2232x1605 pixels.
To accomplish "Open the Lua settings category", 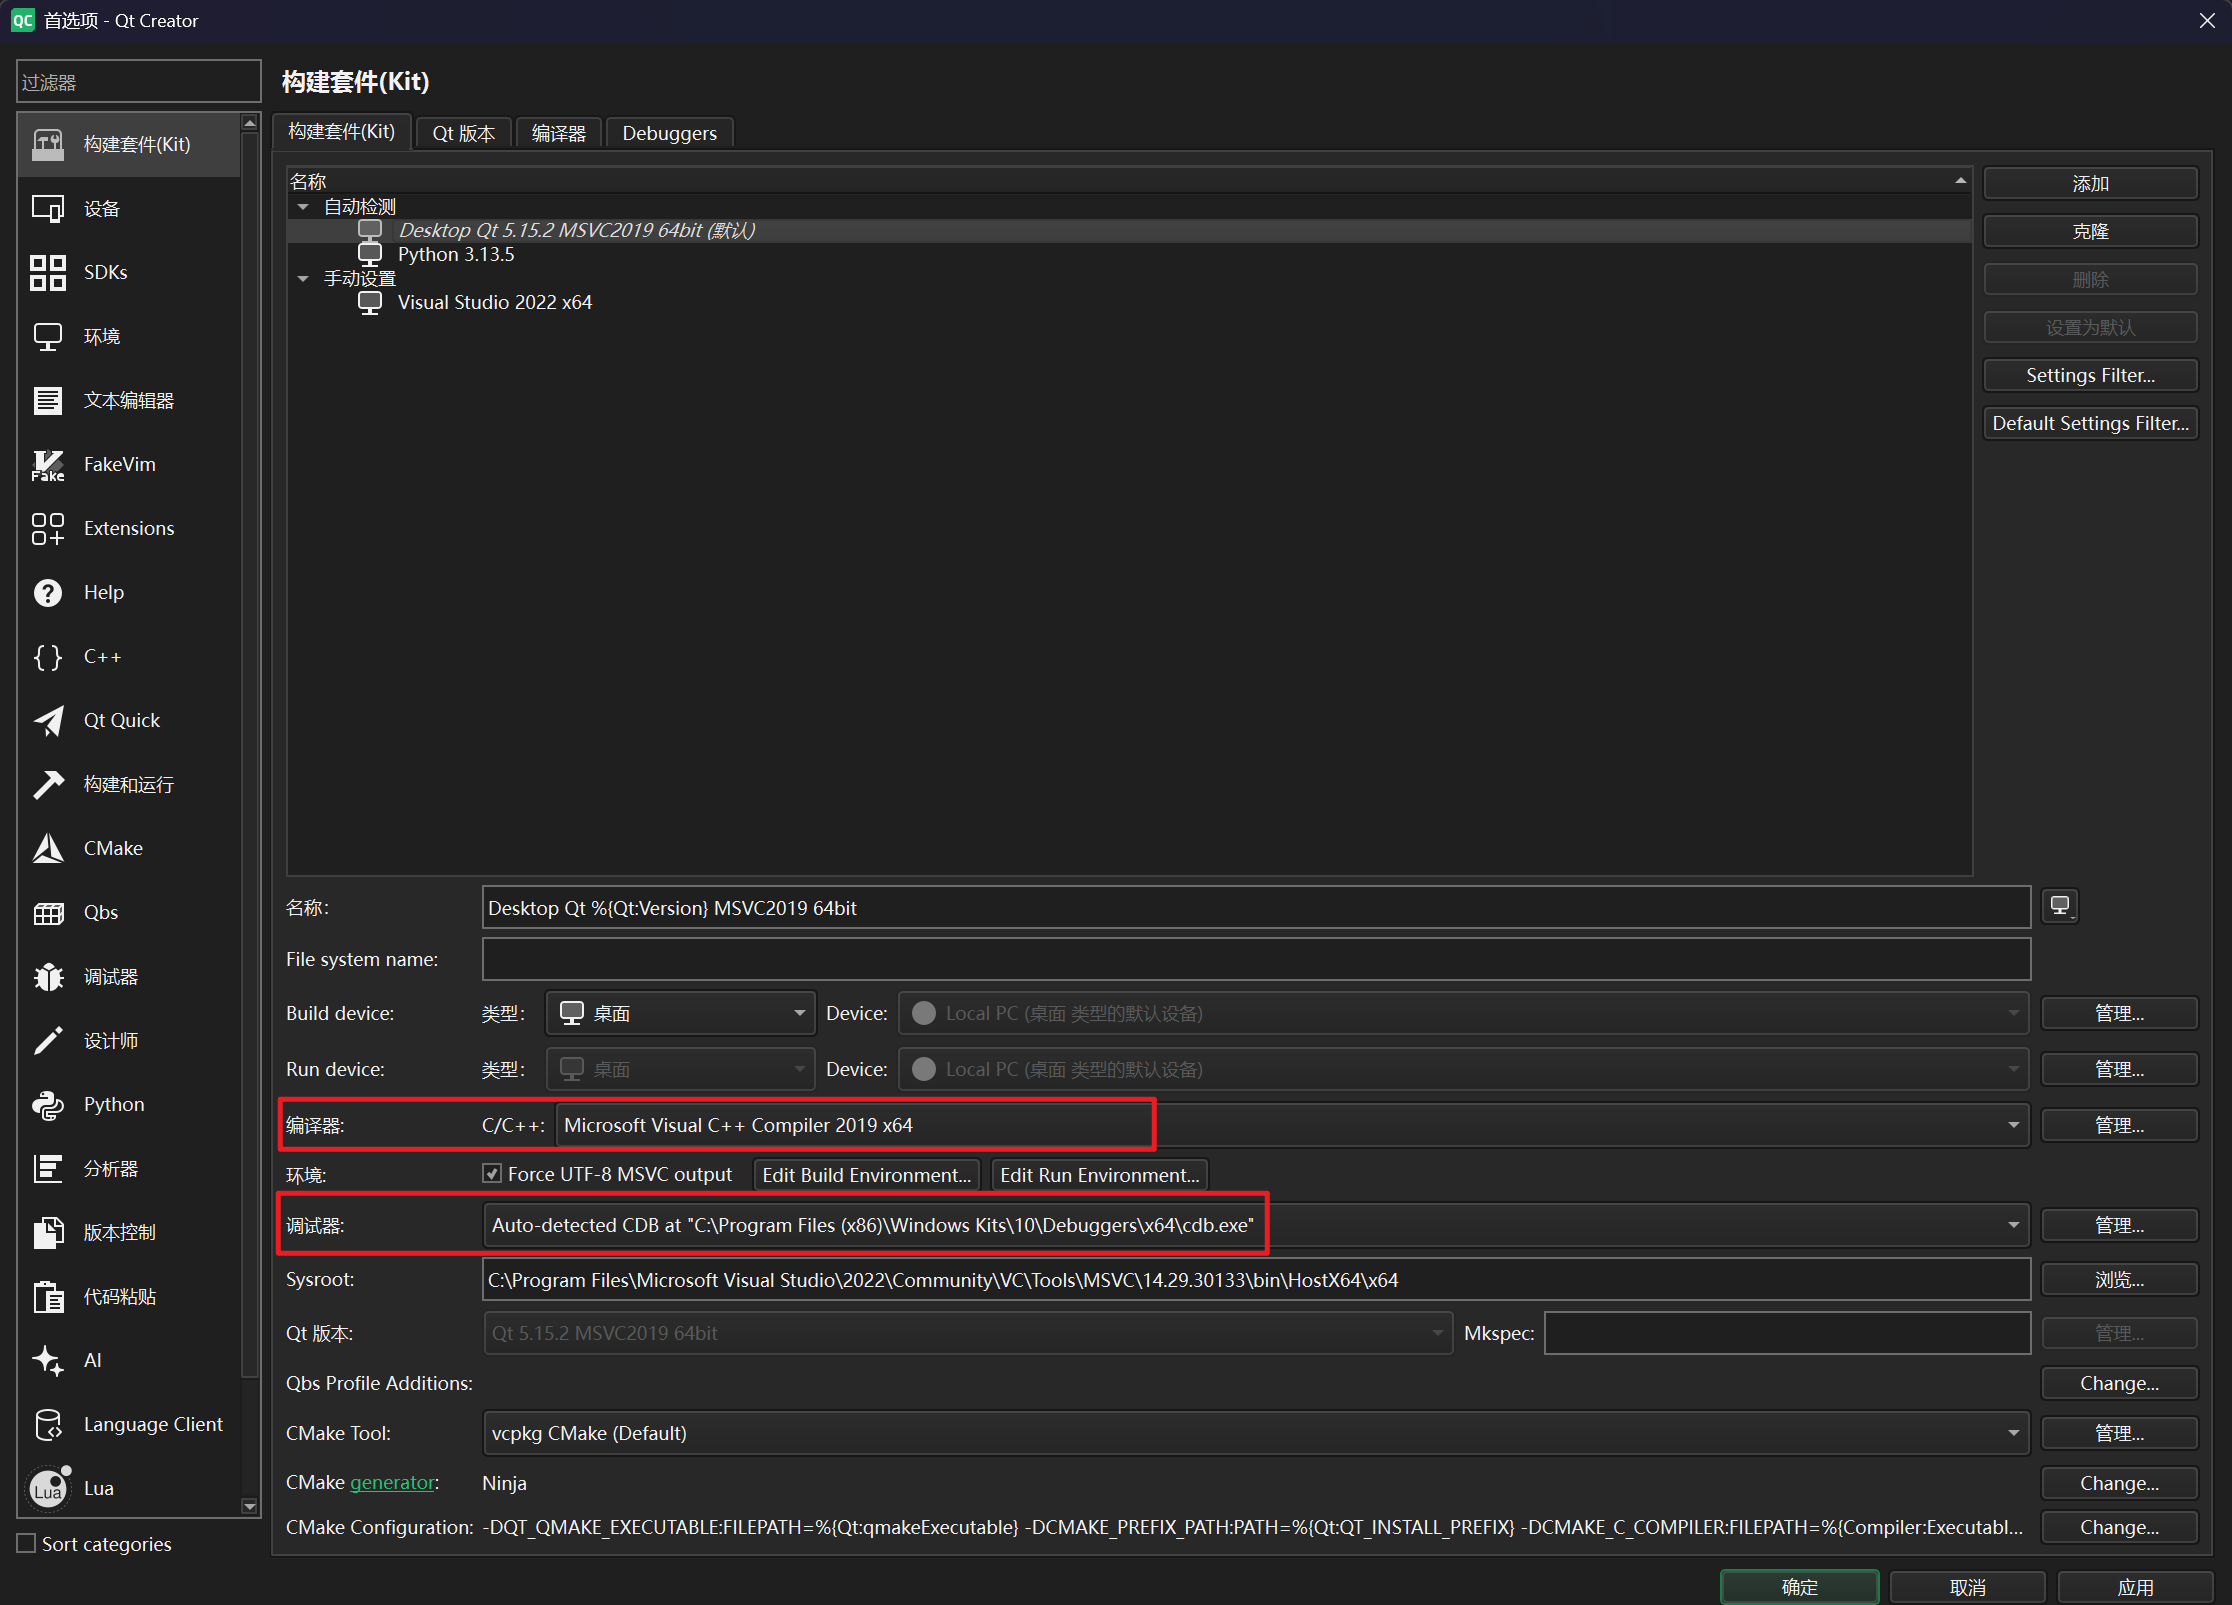I will [x=98, y=1488].
